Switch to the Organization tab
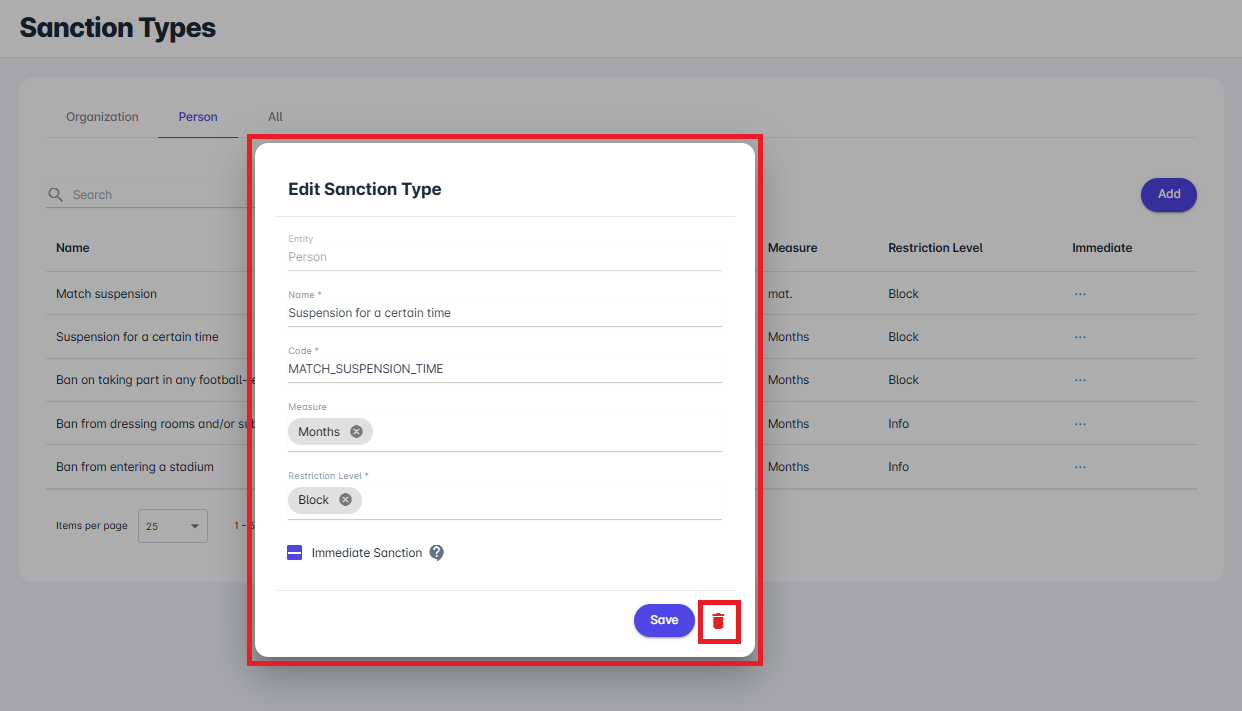Screen dimensions: 1242x711 102,117
